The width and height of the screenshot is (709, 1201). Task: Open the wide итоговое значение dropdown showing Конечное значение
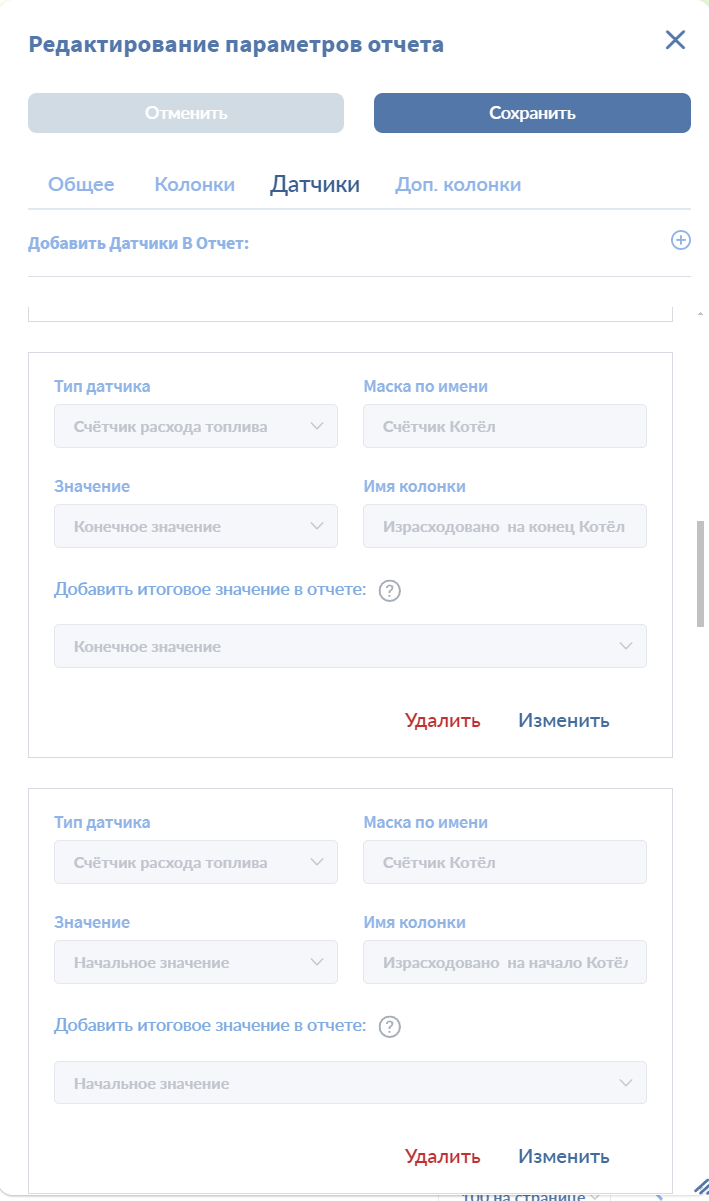(x=350, y=646)
